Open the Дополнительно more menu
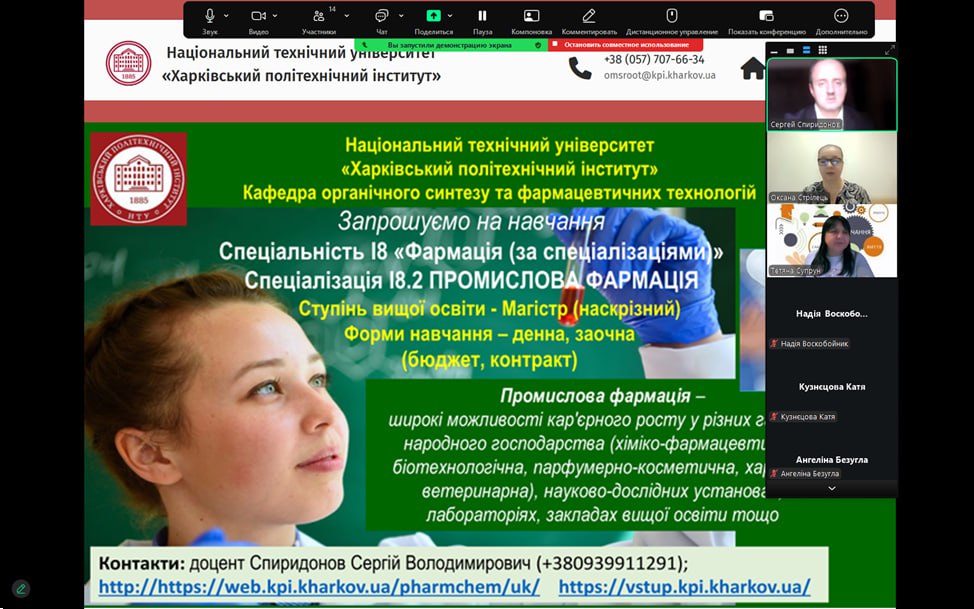Screen dimensions: 974x609 click(841, 21)
